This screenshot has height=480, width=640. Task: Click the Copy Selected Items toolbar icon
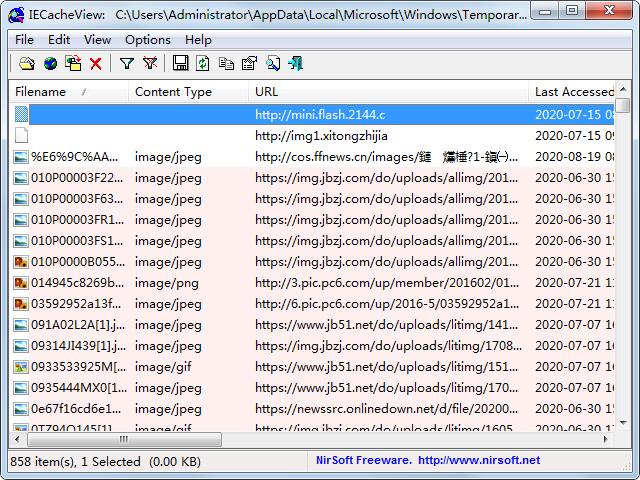[226, 64]
